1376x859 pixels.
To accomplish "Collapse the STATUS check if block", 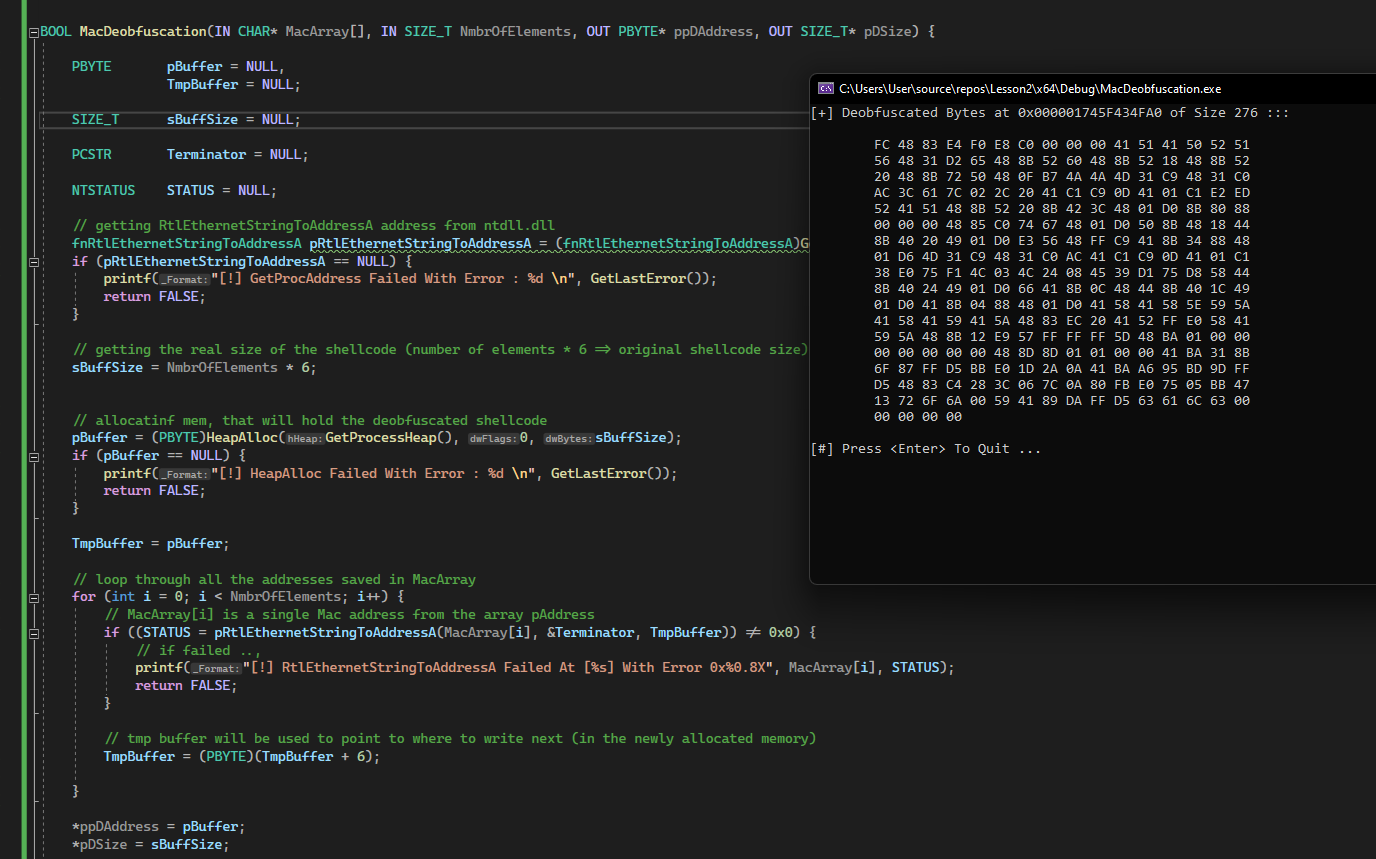I will [x=34, y=633].
